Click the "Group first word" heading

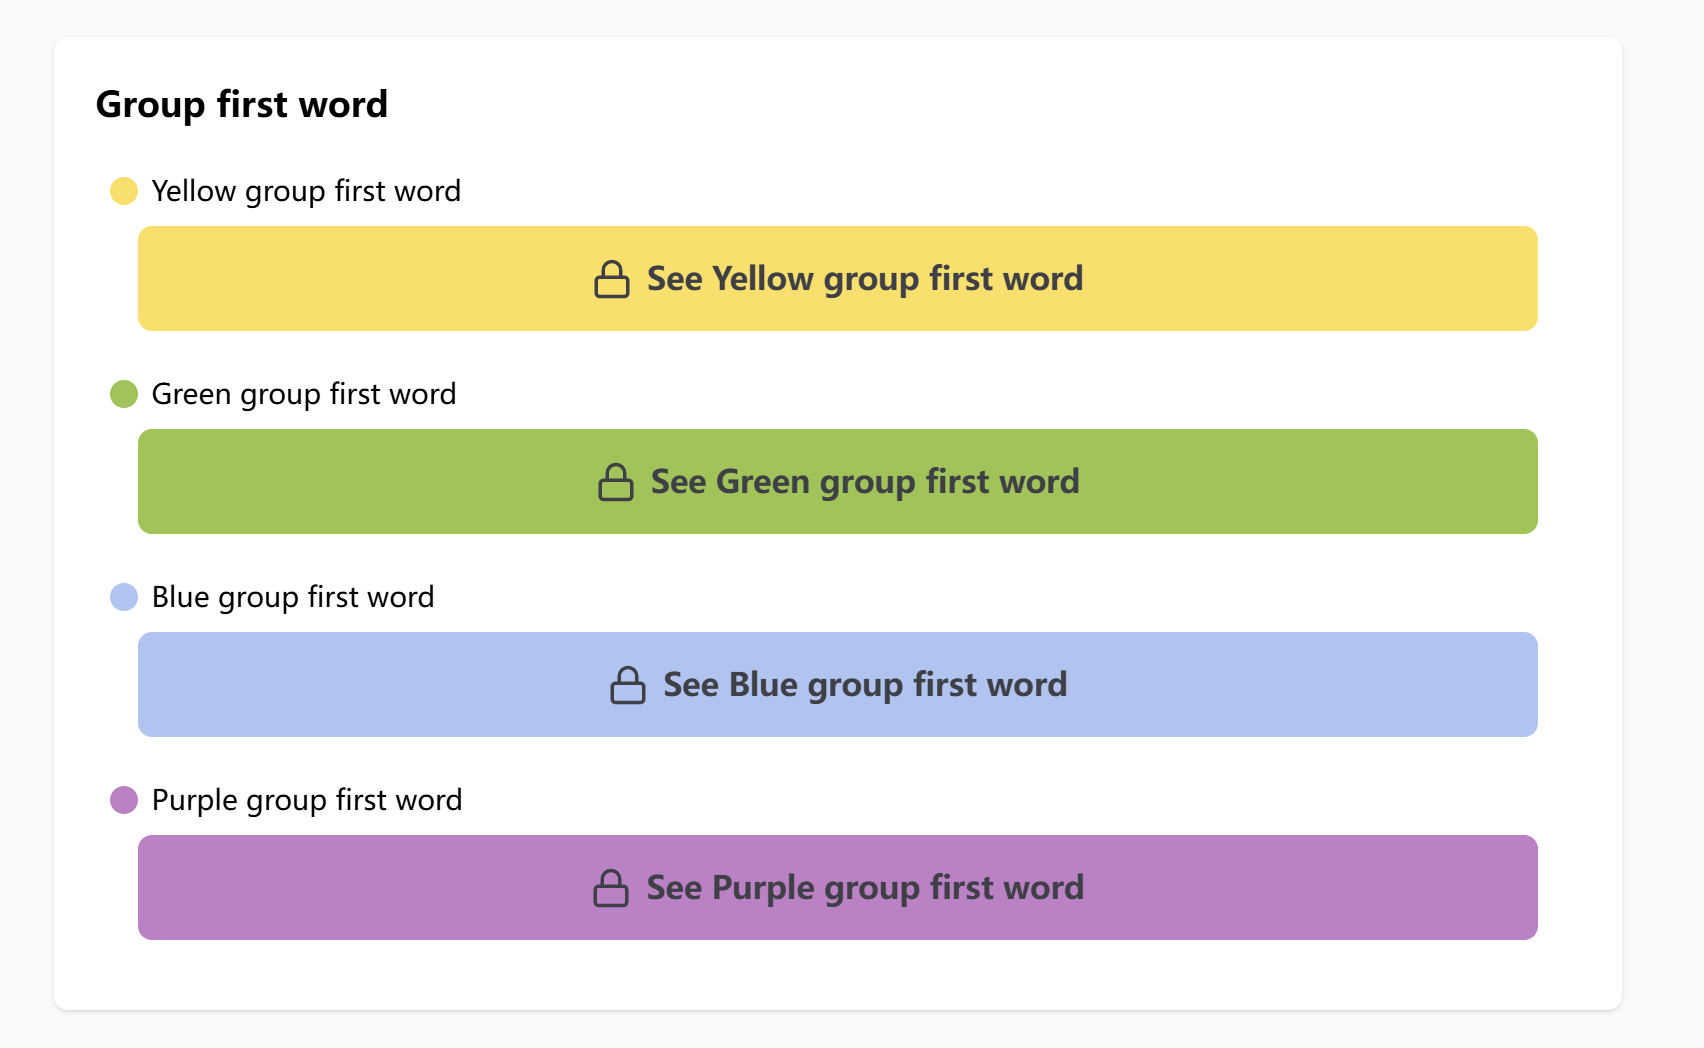(x=242, y=104)
